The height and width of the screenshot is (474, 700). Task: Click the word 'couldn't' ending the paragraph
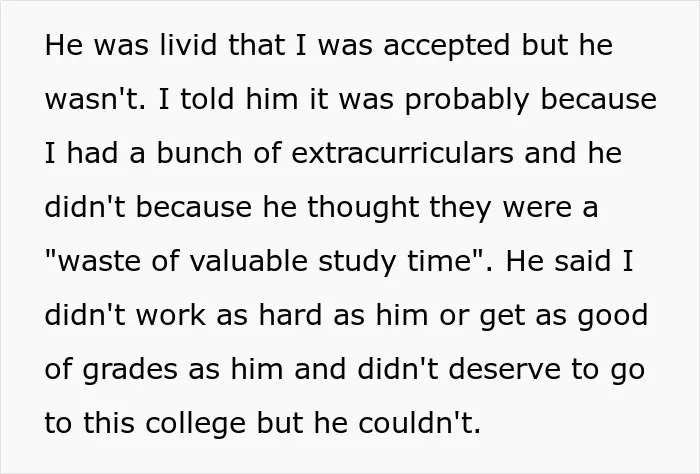pos(420,423)
